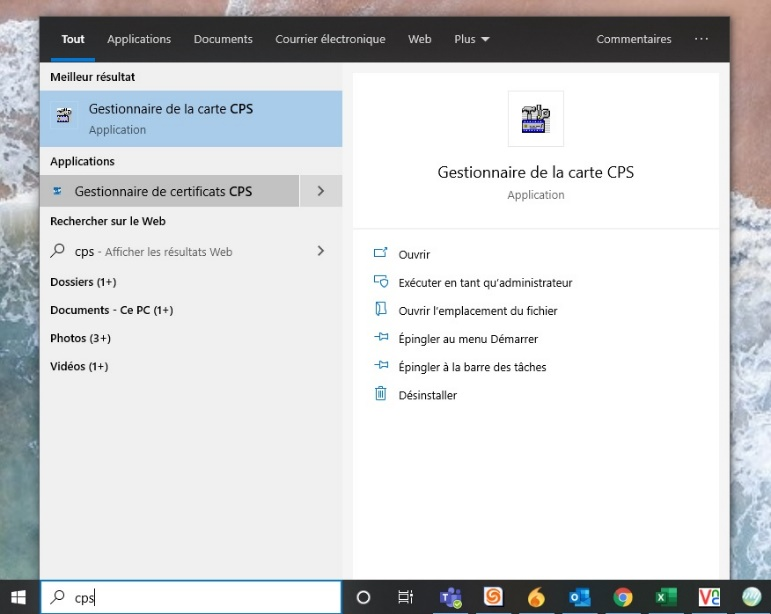Viewport: 771px width, 614px height.
Task: Open Task View in the taskbar
Action: tap(406, 597)
